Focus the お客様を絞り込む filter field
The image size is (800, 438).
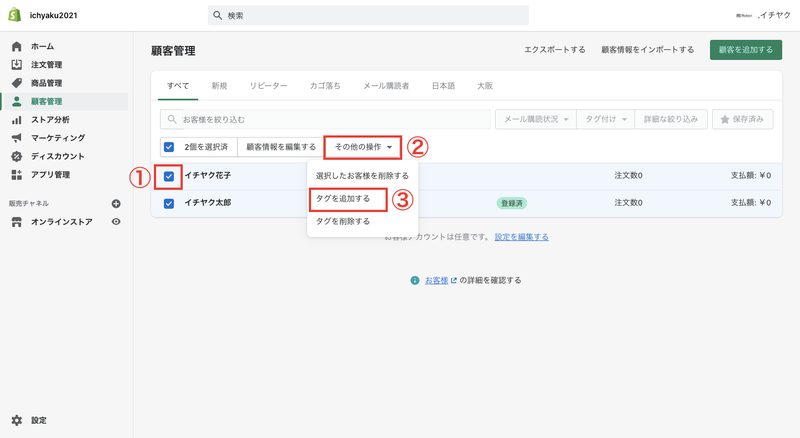click(x=326, y=119)
